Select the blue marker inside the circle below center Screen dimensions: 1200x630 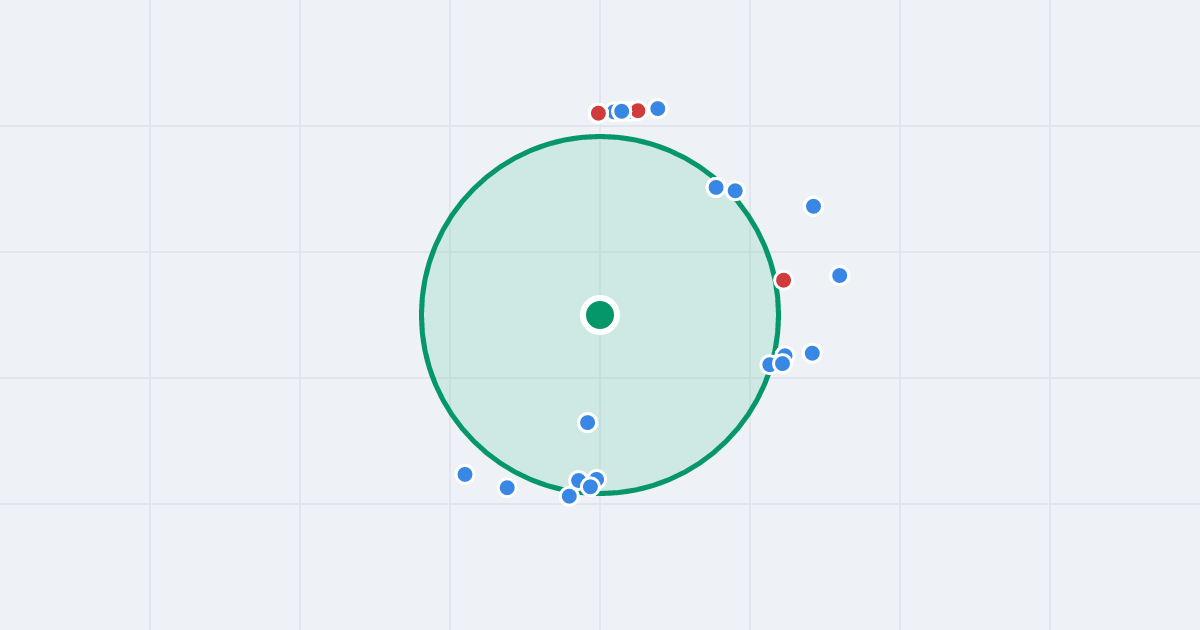(x=587, y=422)
